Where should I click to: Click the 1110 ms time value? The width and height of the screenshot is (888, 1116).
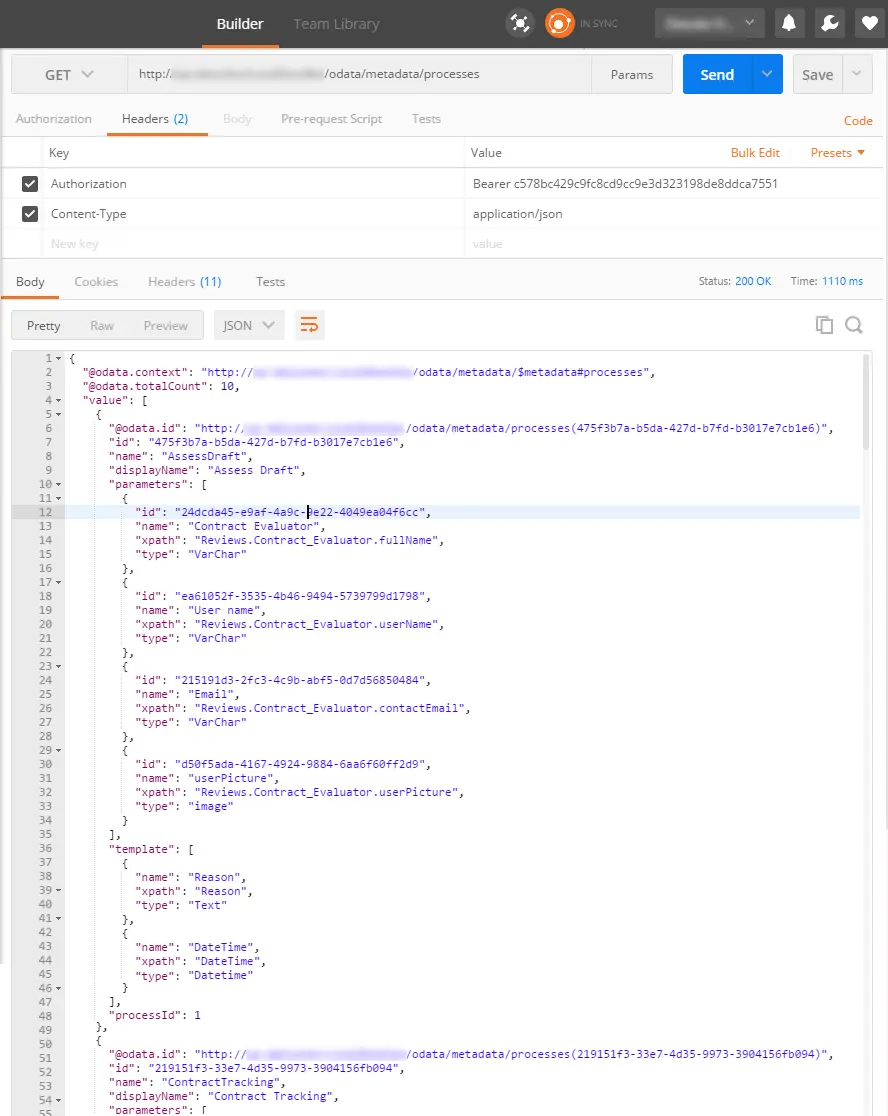[x=842, y=281]
